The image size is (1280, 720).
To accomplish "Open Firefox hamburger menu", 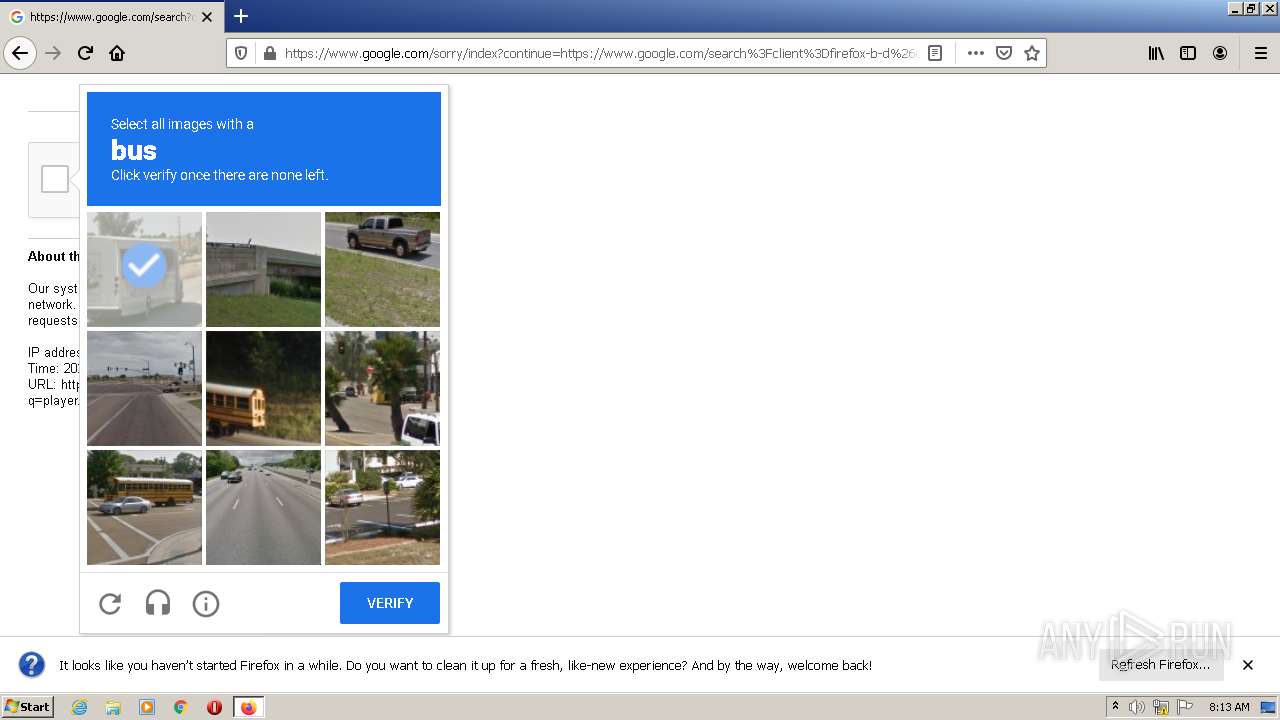I will click(1261, 53).
